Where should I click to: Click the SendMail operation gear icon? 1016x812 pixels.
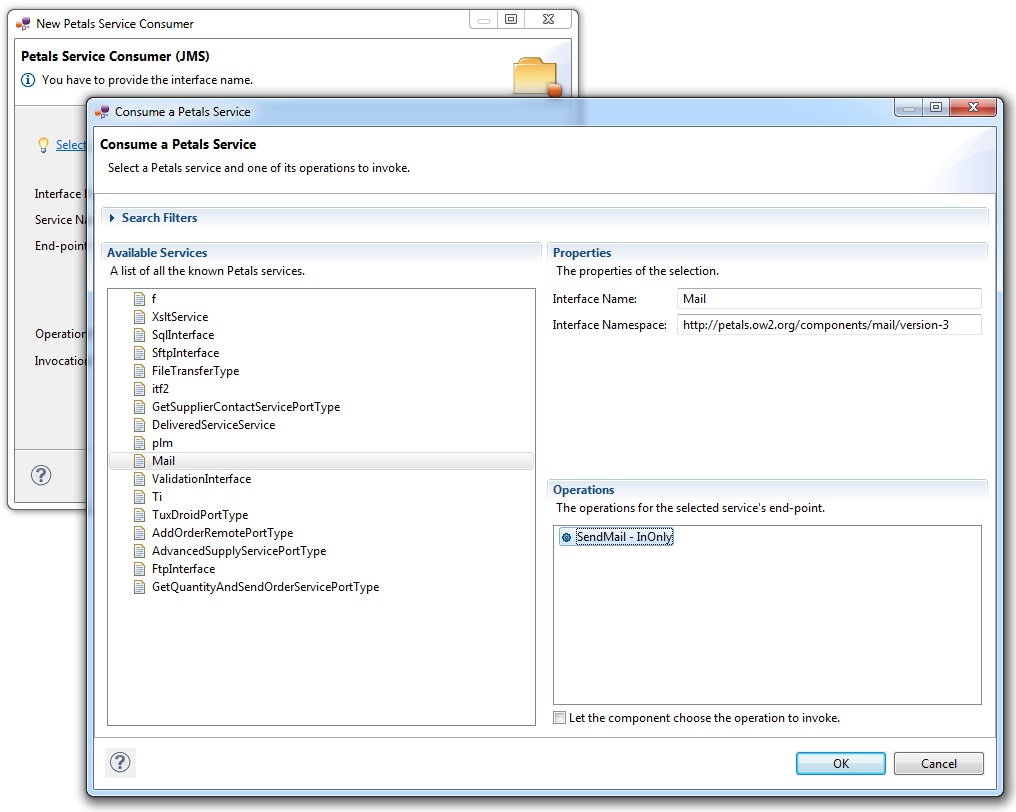(x=566, y=538)
